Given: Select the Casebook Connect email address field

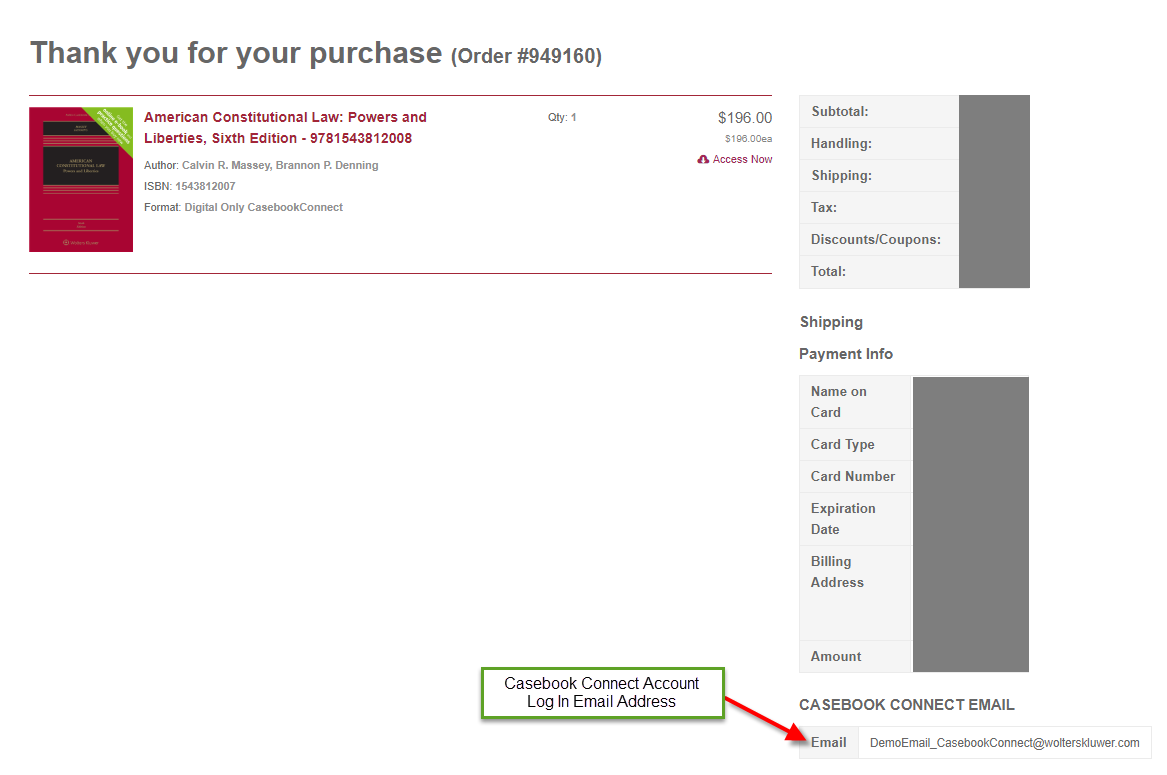Looking at the screenshot, I should (1004, 743).
